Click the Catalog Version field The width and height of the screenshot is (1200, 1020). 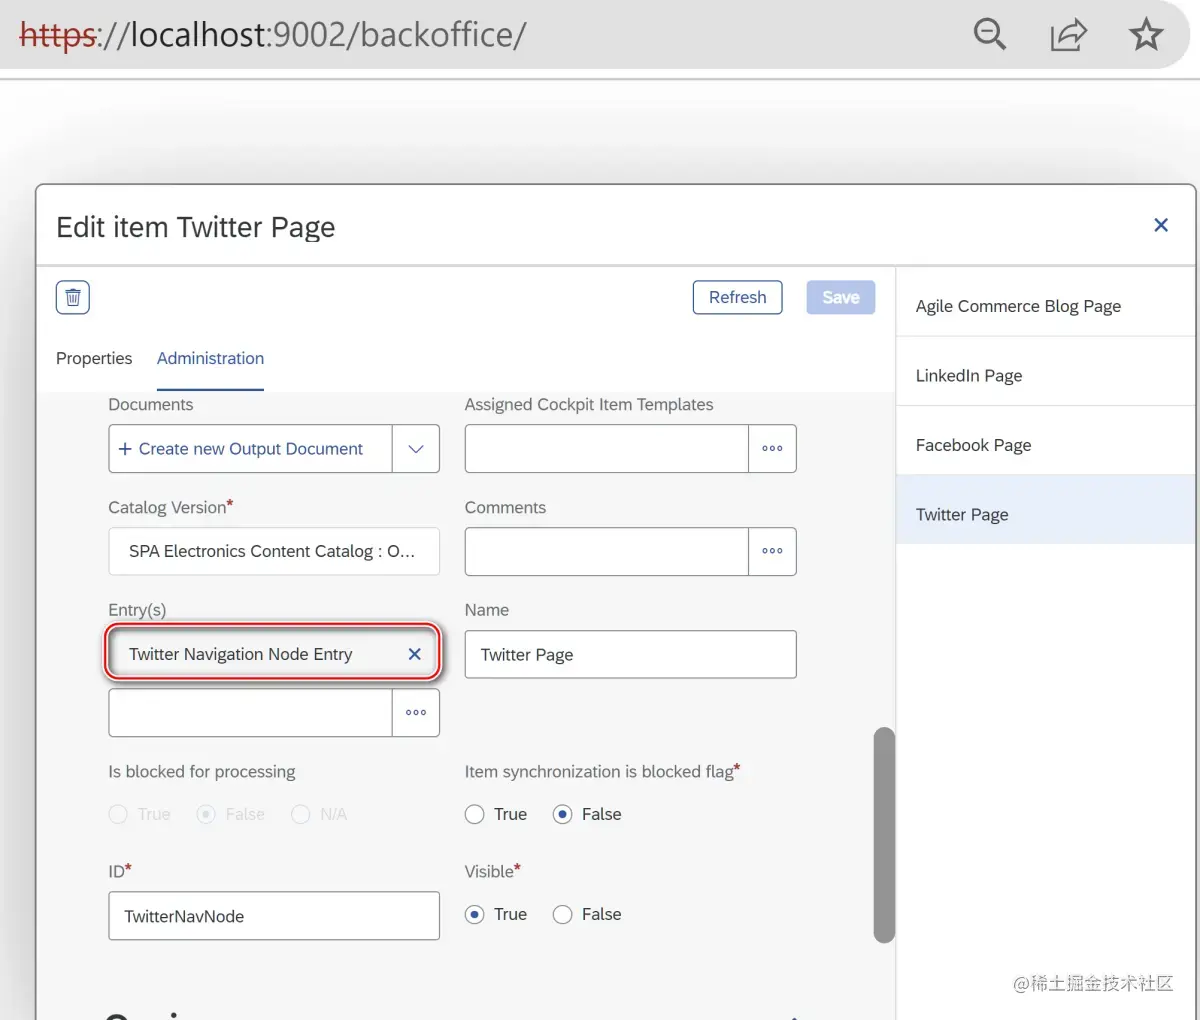pyautogui.click(x=274, y=551)
